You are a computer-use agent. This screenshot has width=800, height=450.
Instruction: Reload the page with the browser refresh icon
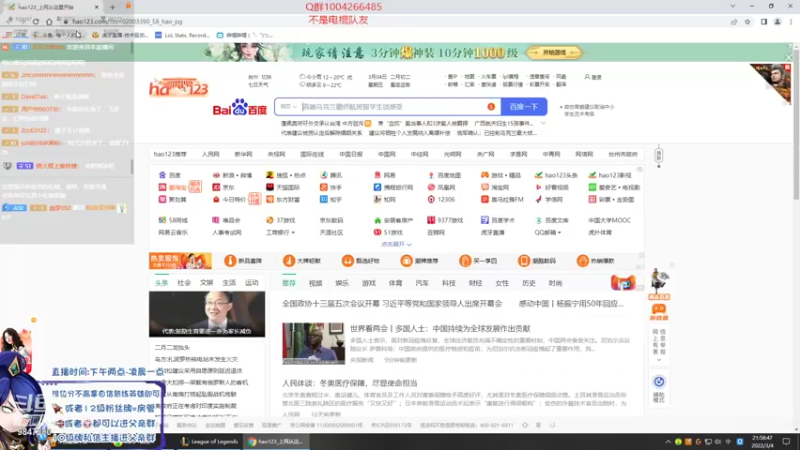point(36,21)
